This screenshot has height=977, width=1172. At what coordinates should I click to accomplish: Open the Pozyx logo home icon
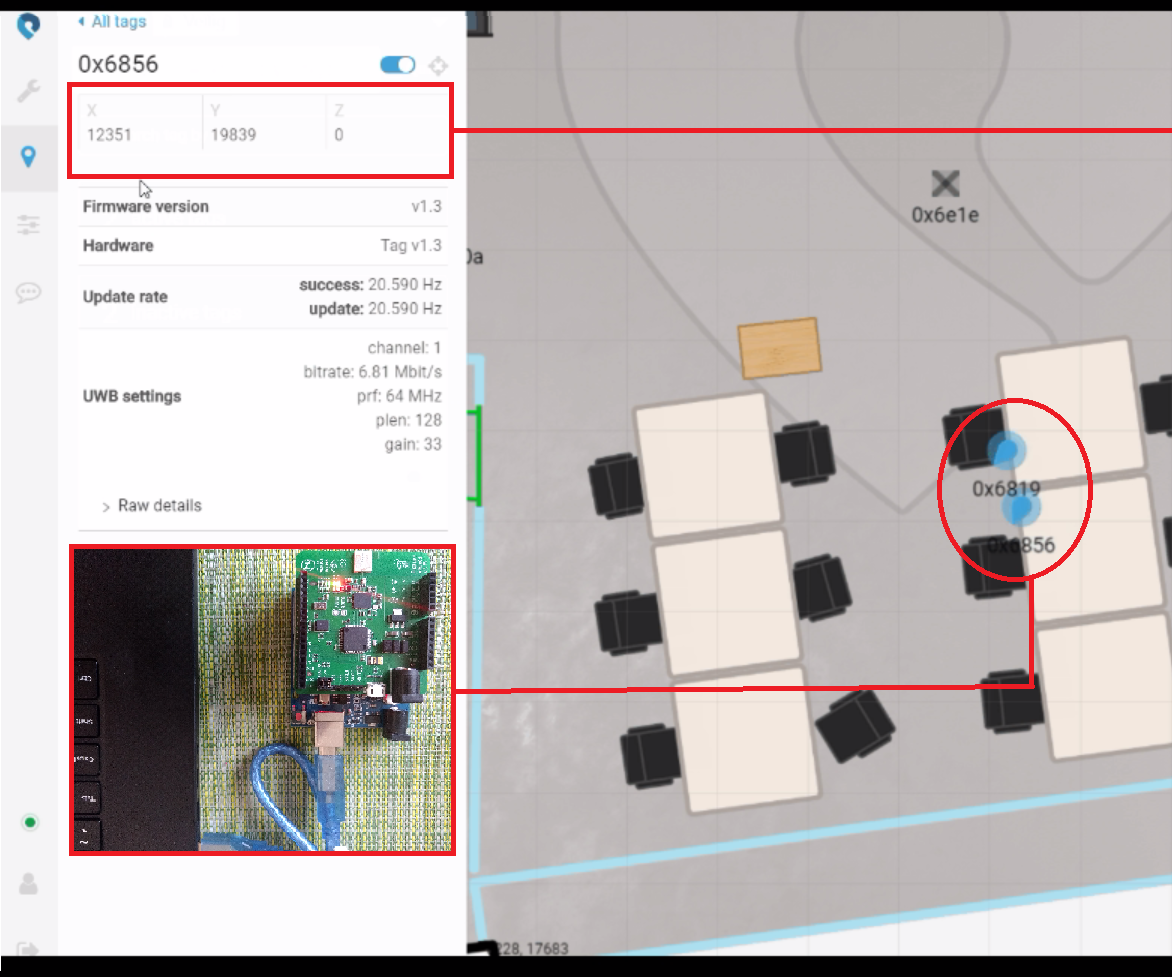[x=28, y=27]
